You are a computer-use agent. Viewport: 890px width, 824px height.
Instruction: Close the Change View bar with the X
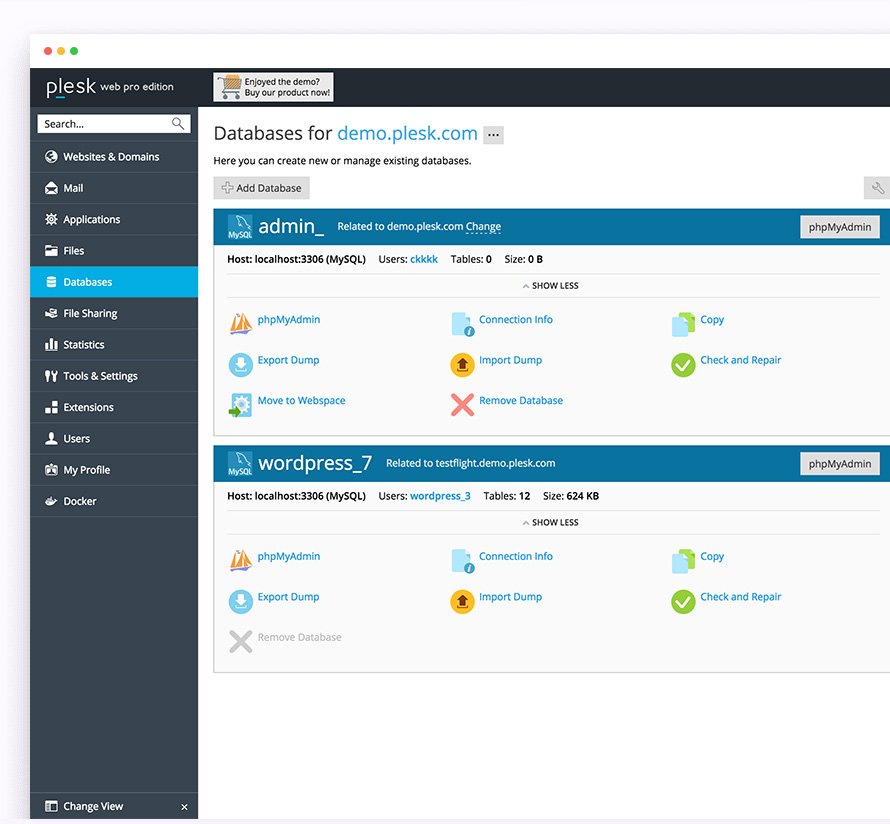click(x=184, y=807)
